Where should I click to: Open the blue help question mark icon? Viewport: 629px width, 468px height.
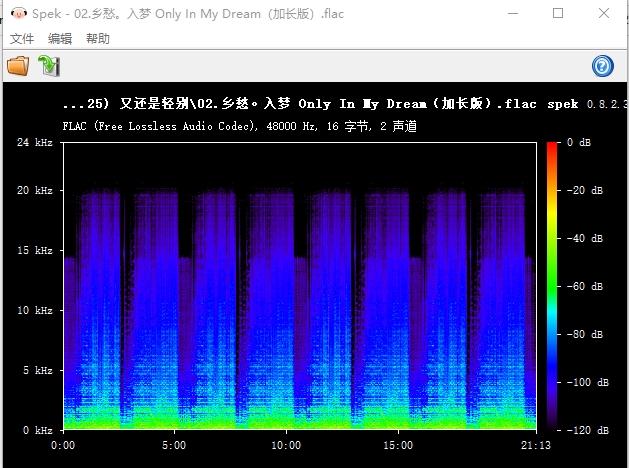pyautogui.click(x=603, y=66)
